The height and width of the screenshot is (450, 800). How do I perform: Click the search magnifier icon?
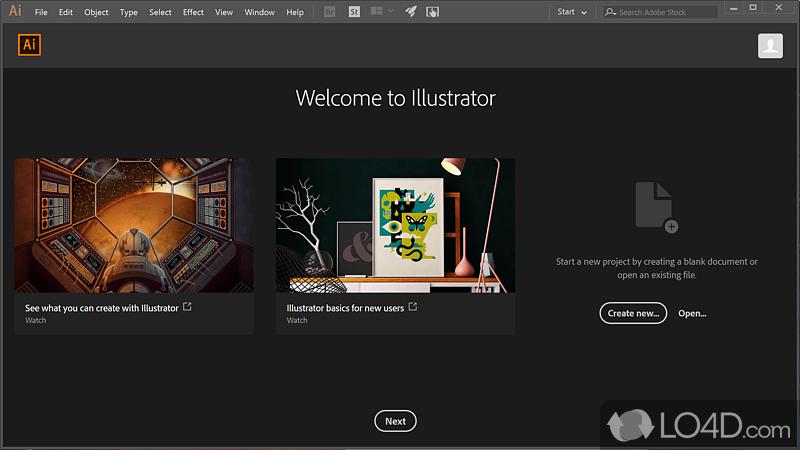pyautogui.click(x=610, y=12)
